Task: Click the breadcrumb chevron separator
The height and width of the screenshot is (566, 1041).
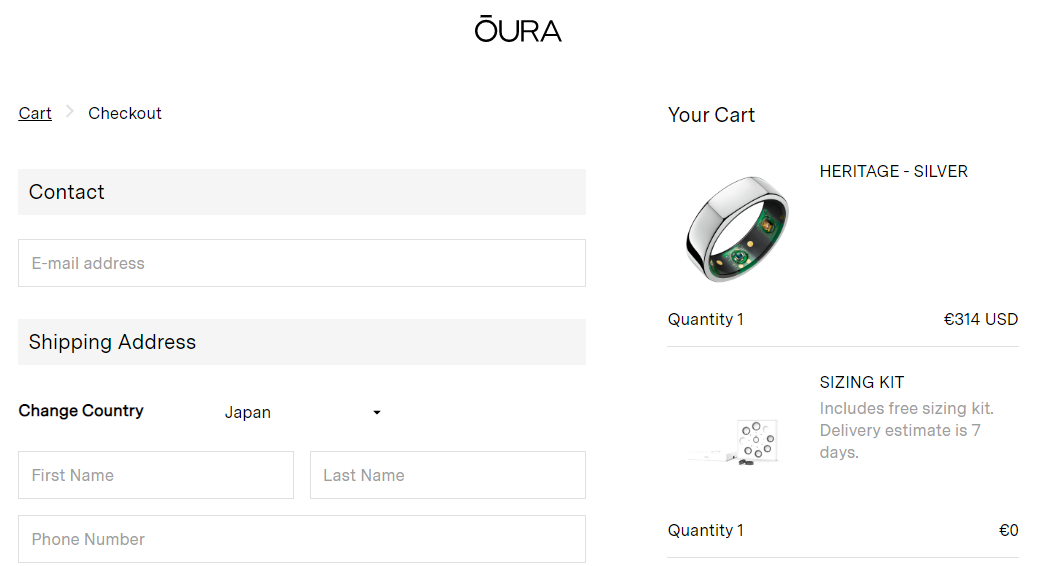Action: click(70, 112)
